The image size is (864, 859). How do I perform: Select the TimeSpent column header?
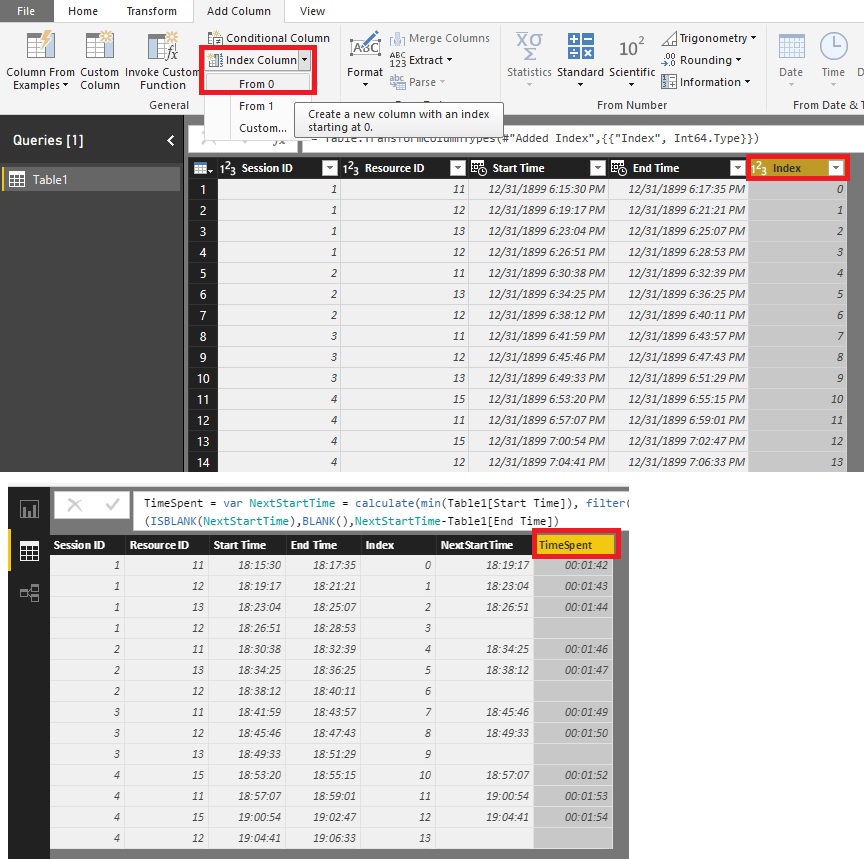coord(573,545)
